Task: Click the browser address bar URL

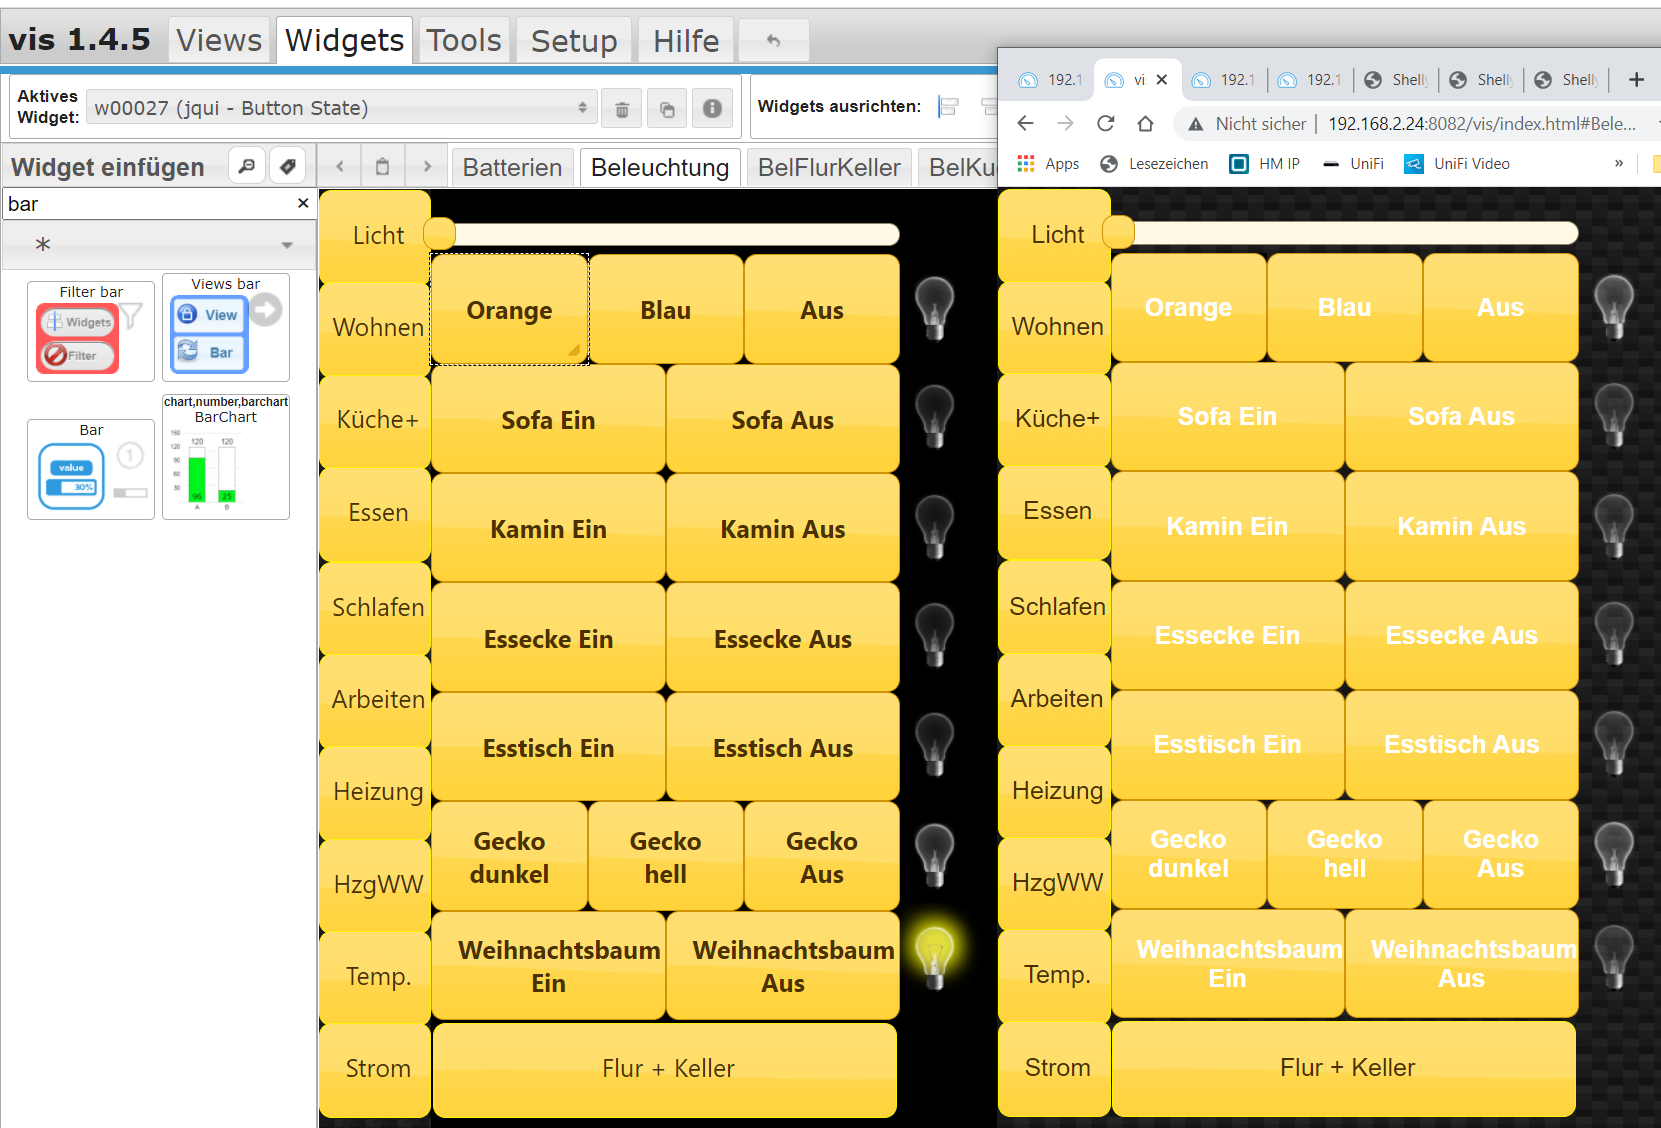Action: pos(1482,123)
